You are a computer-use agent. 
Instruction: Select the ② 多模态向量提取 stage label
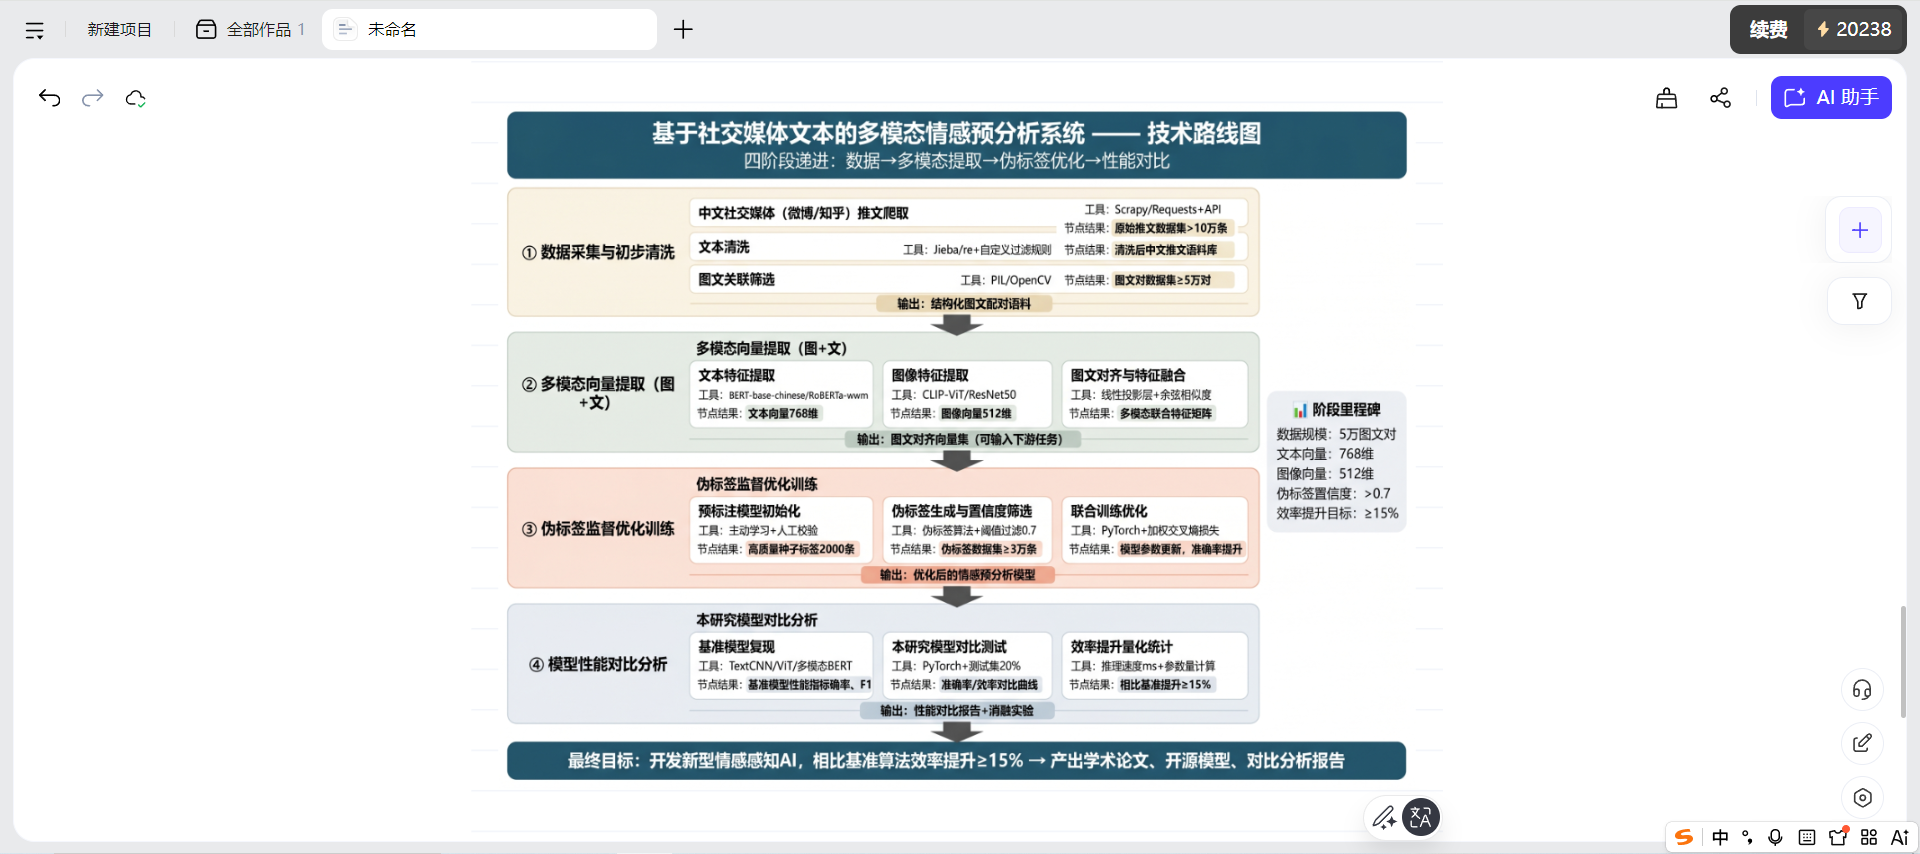(x=598, y=393)
